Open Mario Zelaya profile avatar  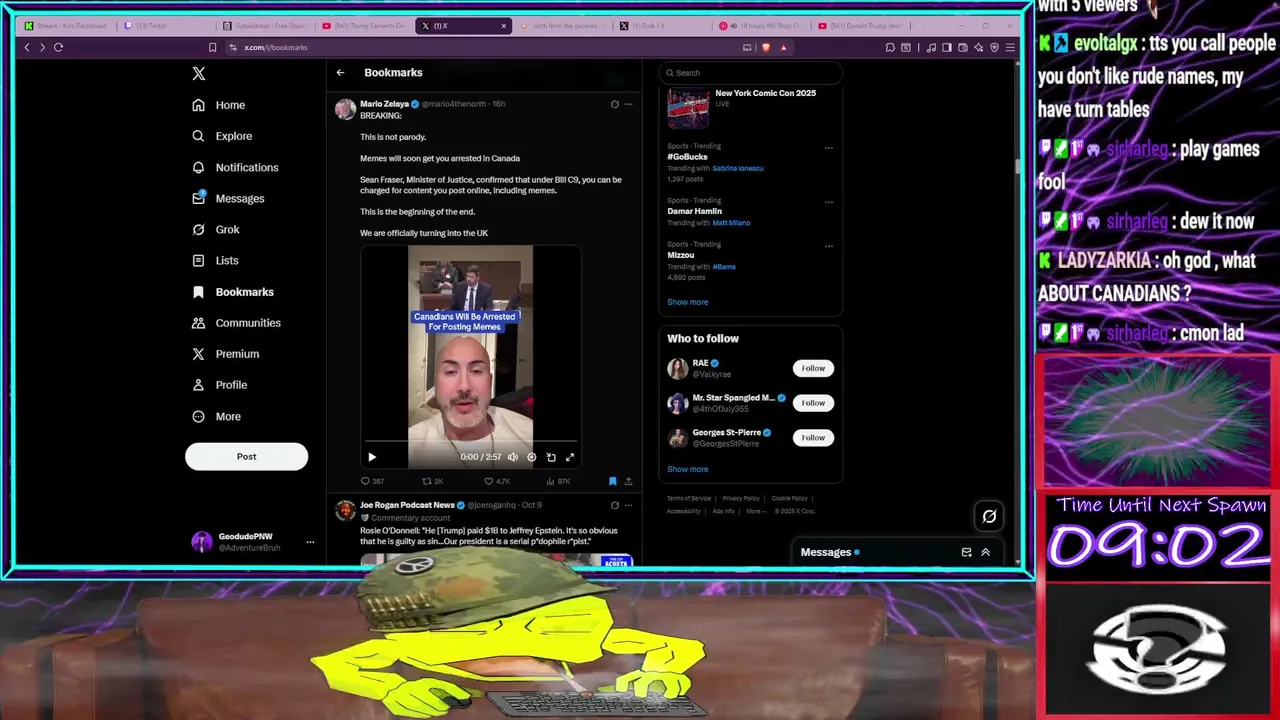pyautogui.click(x=345, y=109)
